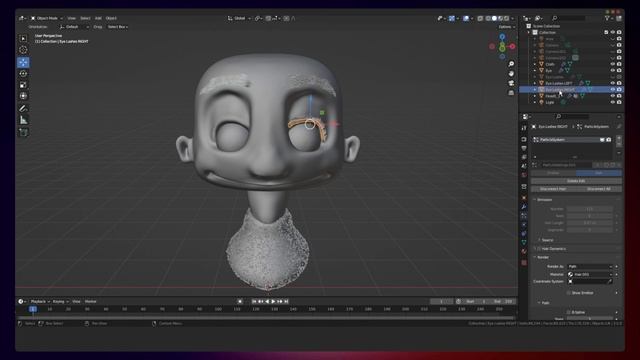Image resolution: width=640 pixels, height=360 pixels.
Task: Expand the Eye Lashes LEFT tree item
Action: coord(535,83)
